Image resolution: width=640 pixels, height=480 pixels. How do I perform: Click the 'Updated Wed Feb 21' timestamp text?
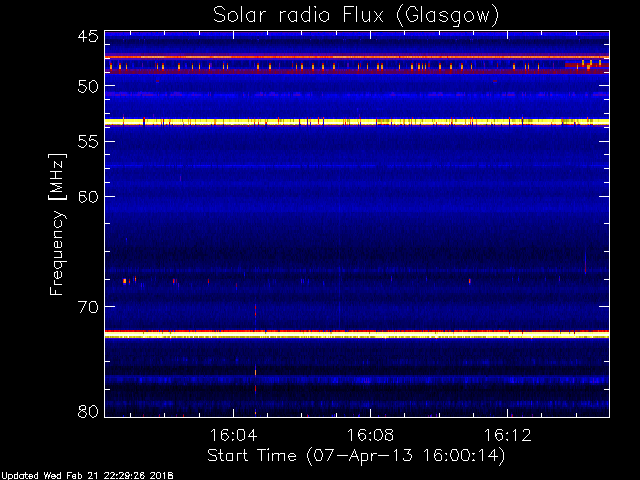tap(87, 476)
